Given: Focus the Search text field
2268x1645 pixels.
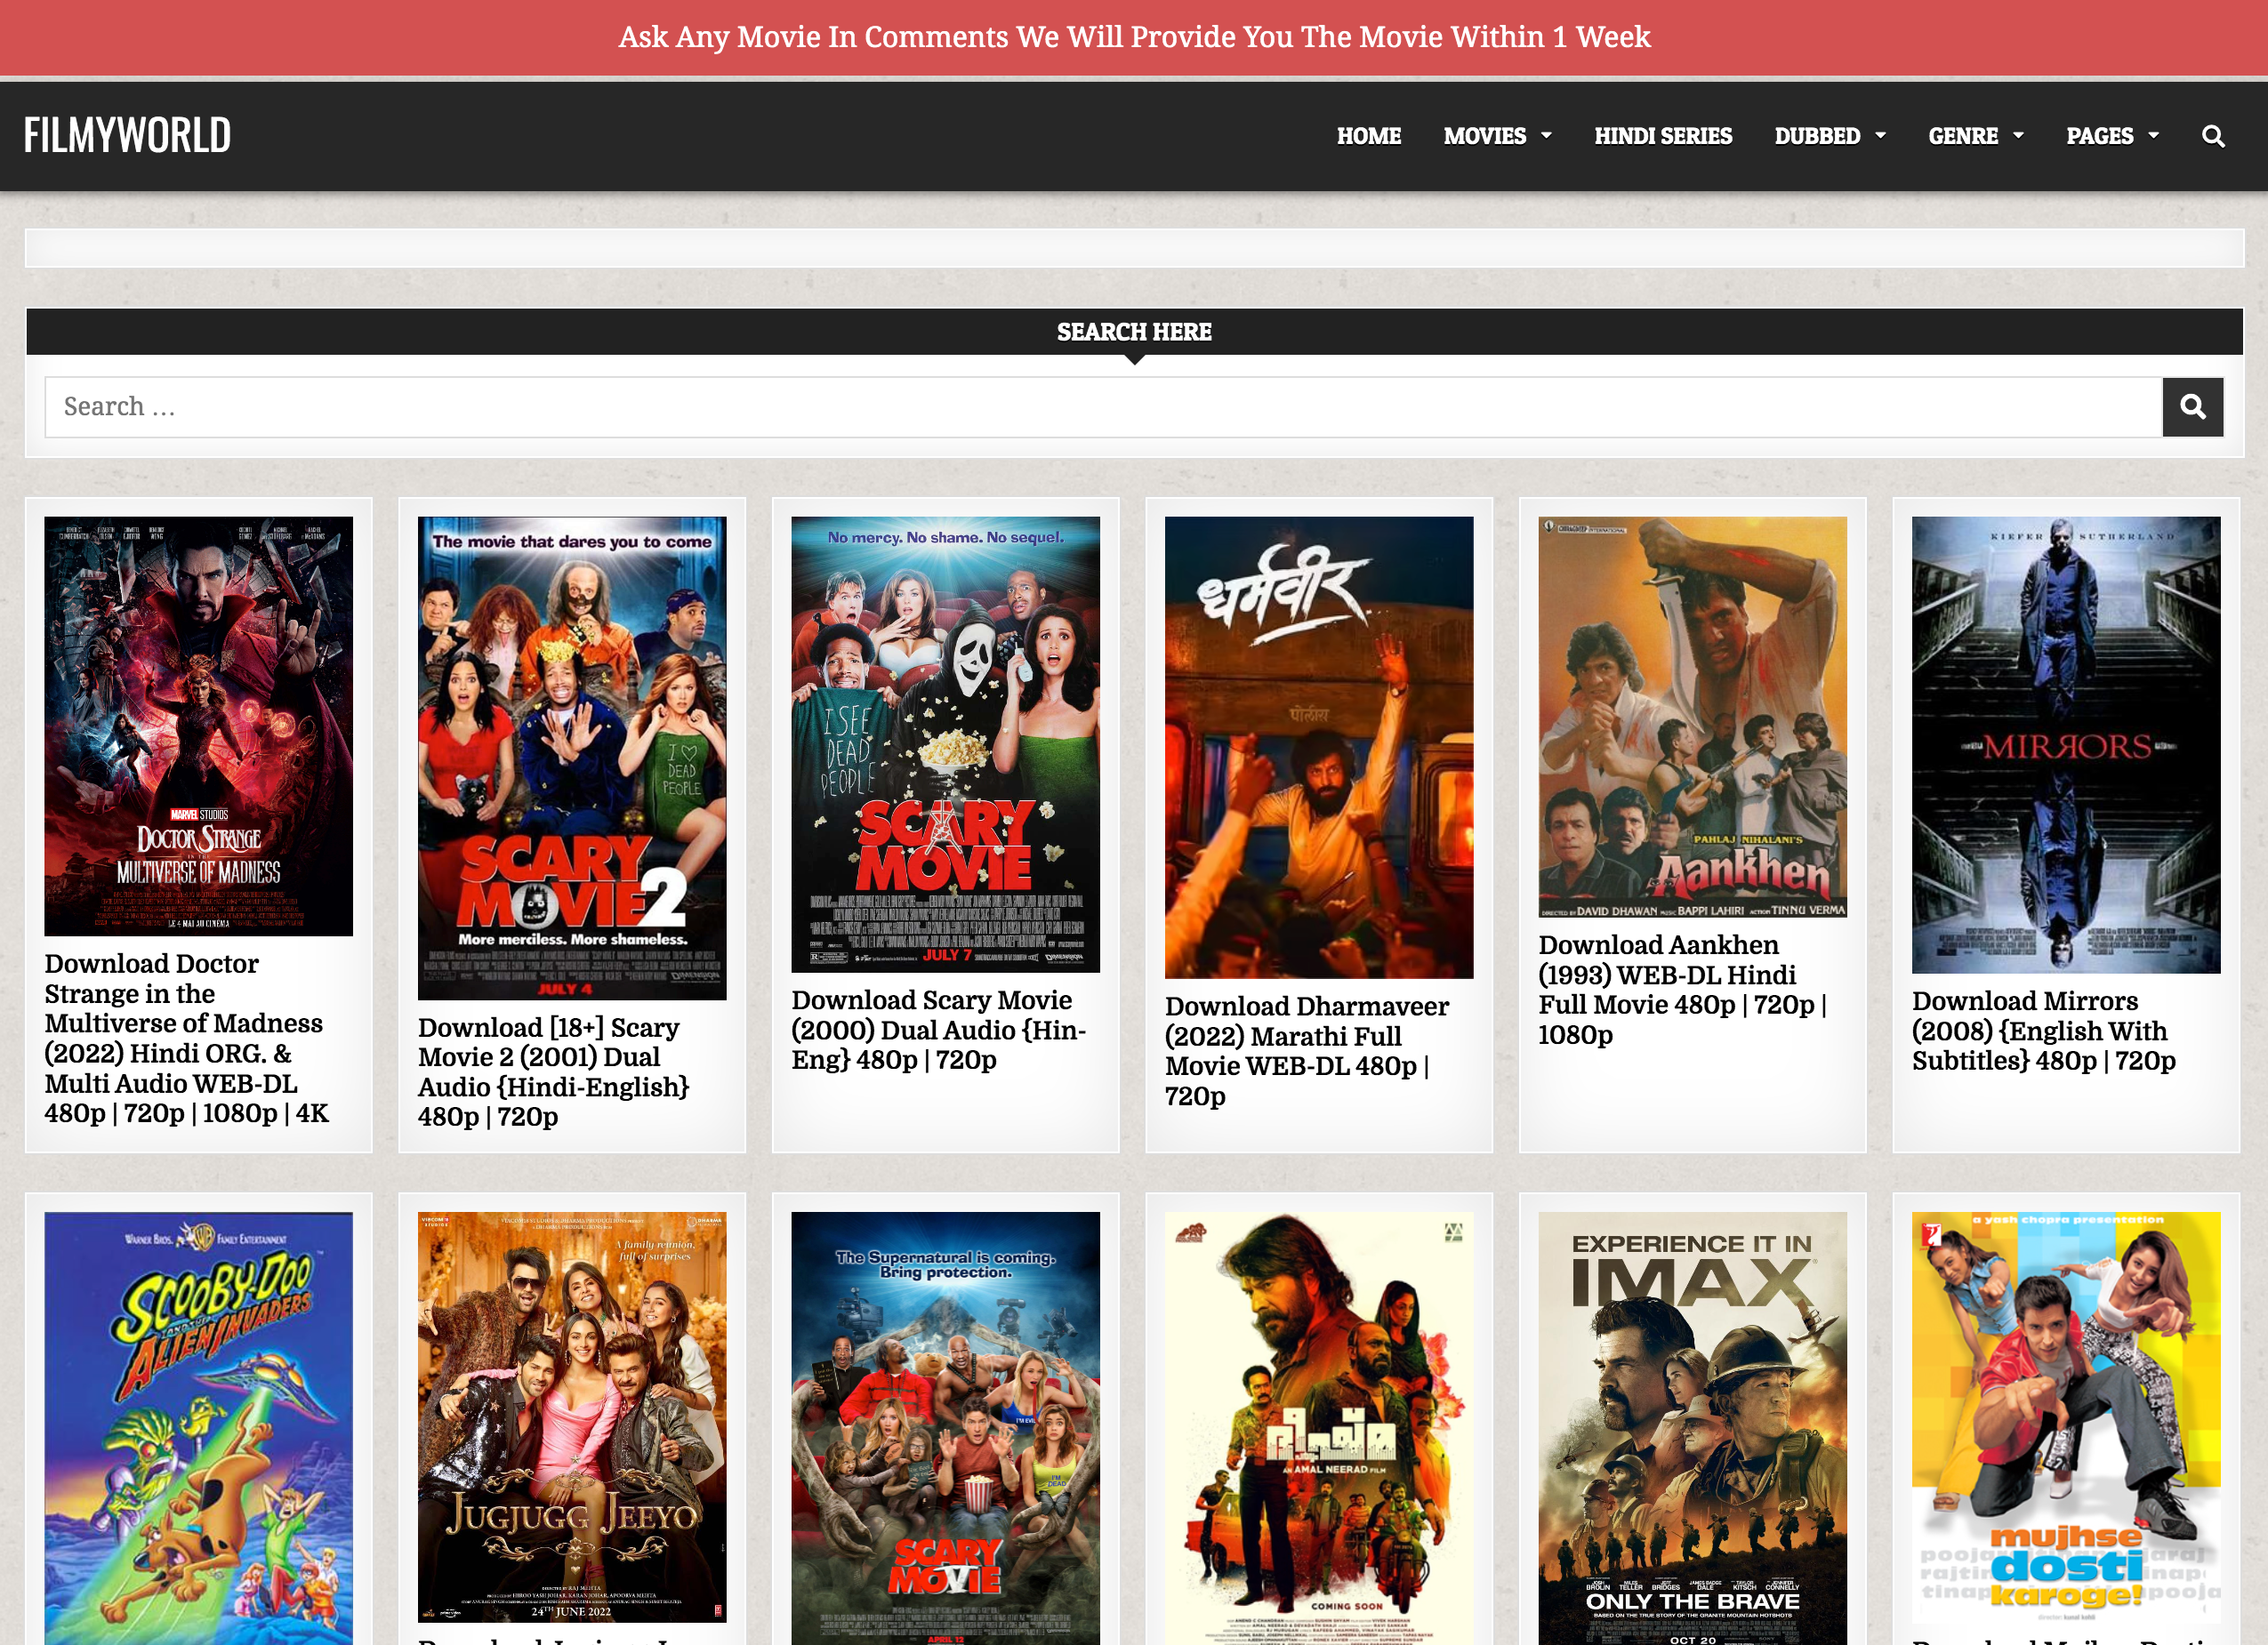Looking at the screenshot, I should pyautogui.click(x=1103, y=407).
